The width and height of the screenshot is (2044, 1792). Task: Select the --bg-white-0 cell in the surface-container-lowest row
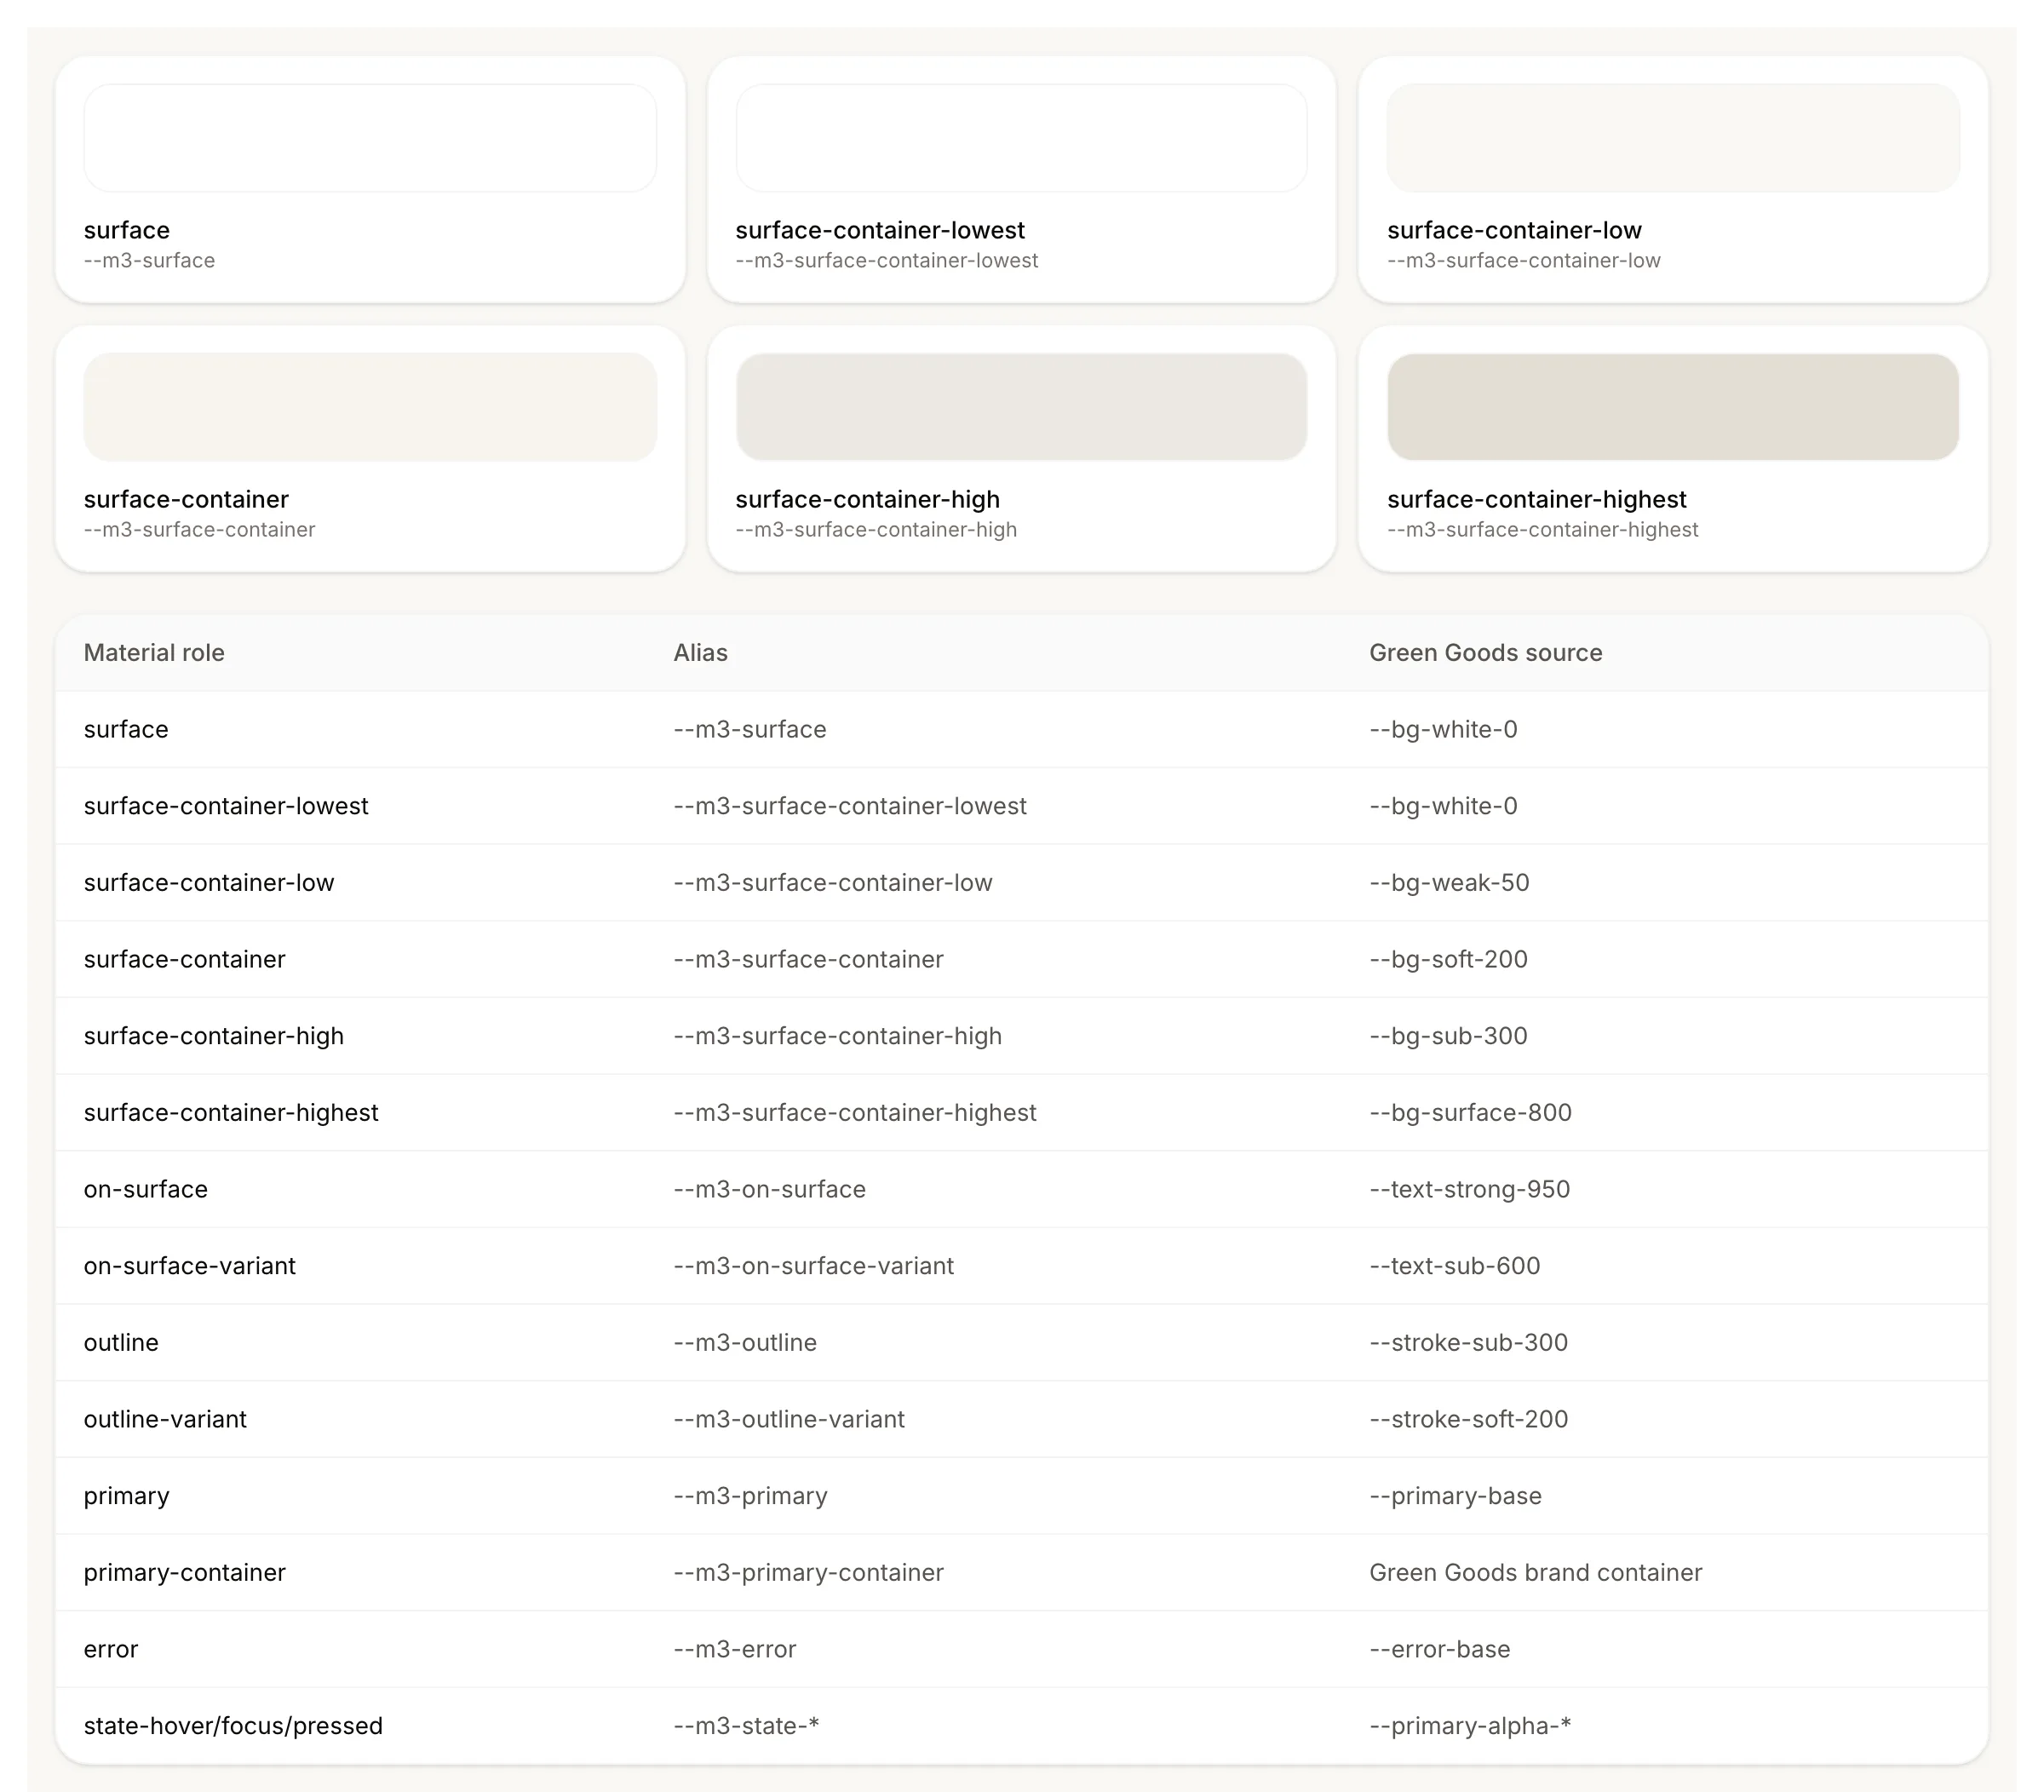[1443, 806]
